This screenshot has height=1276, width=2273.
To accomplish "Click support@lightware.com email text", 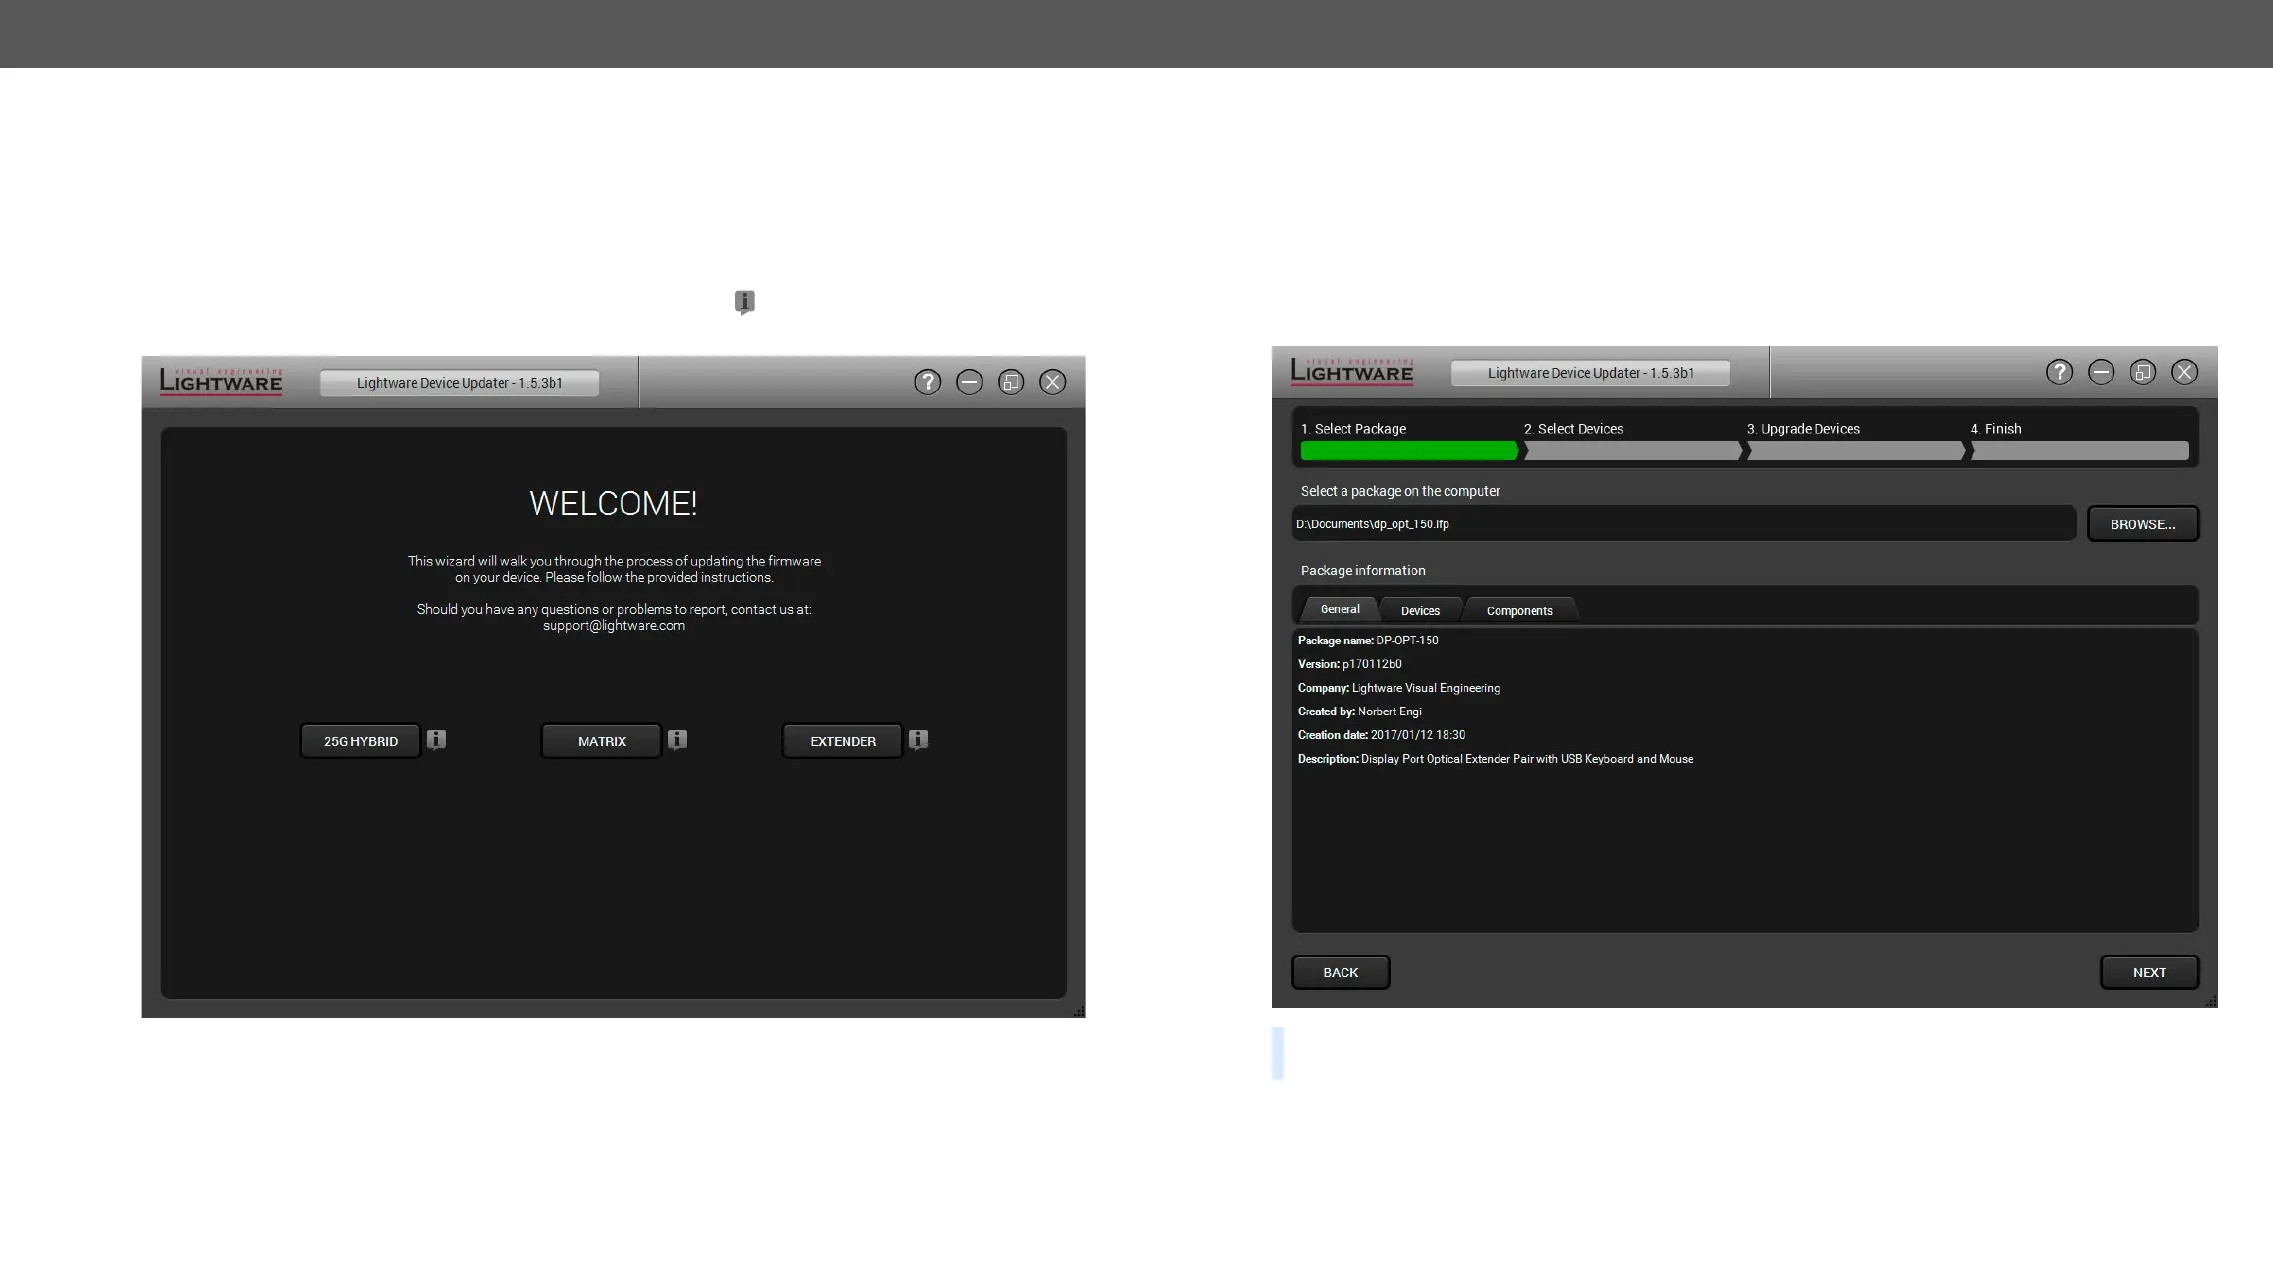I will coord(614,626).
